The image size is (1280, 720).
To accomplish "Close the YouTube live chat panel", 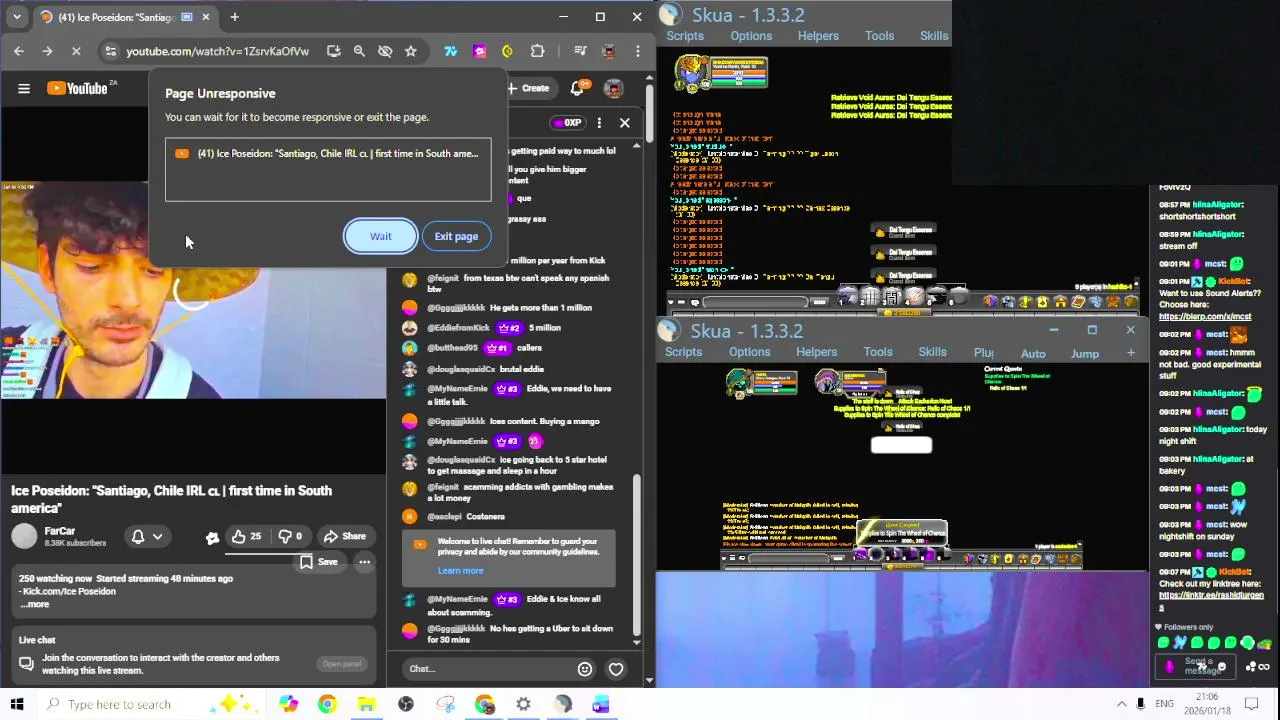I will point(625,123).
